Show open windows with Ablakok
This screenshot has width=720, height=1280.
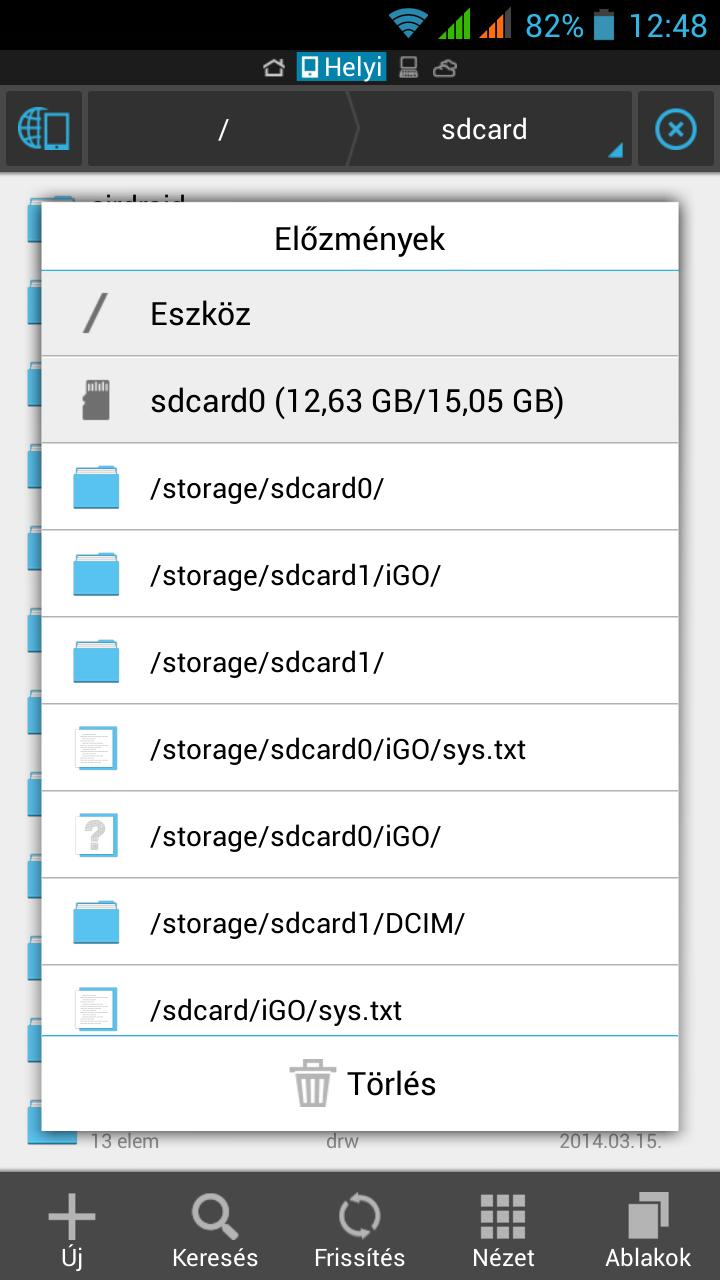coord(647,1229)
